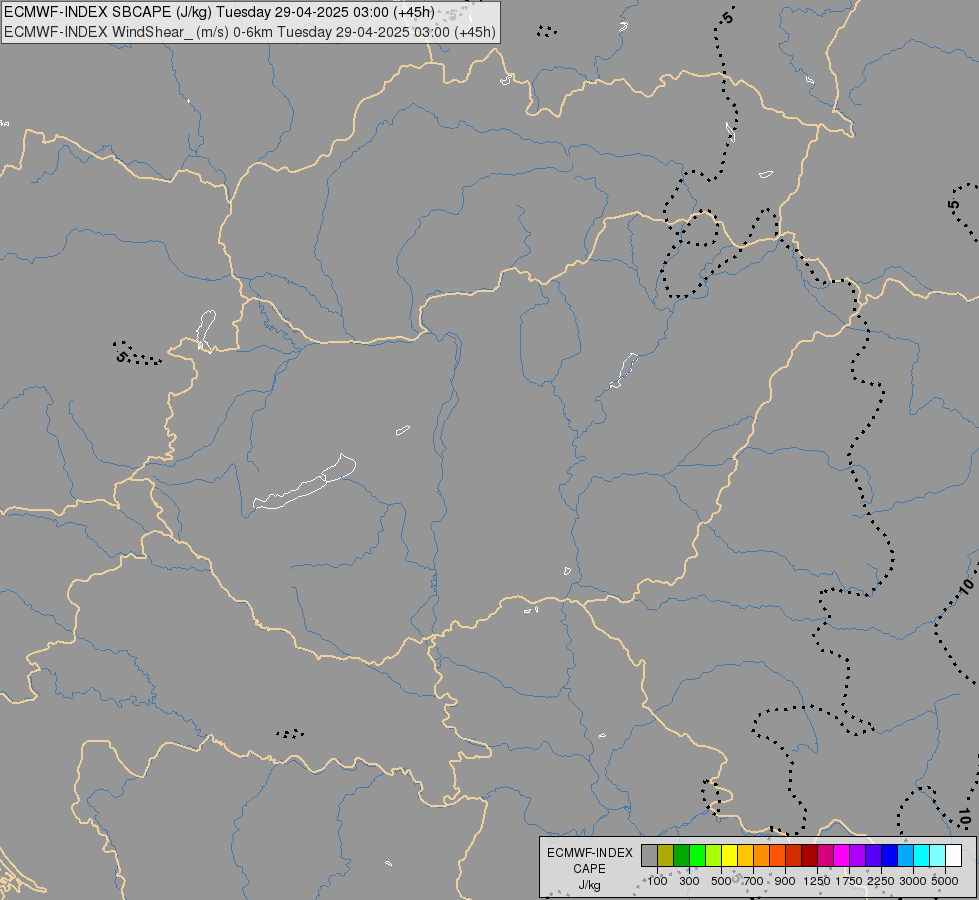Screen dimensions: 979x900
Task: Pick the dark green legend swatch
Action: coord(681,856)
